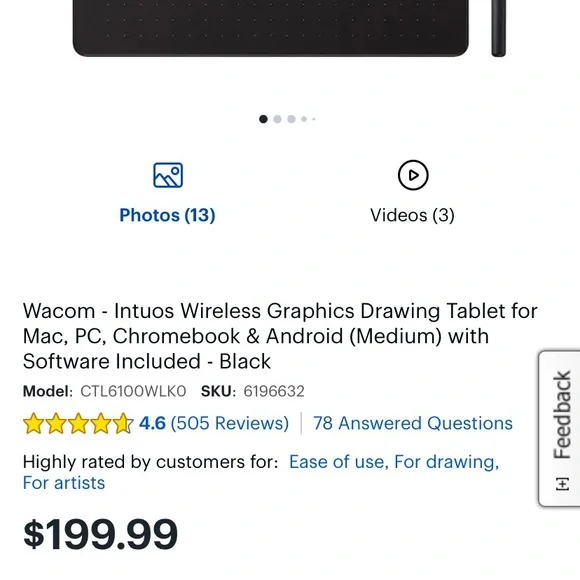Select the fourth small carousel dot
Image resolution: width=580 pixels, height=580 pixels.
coord(304,119)
